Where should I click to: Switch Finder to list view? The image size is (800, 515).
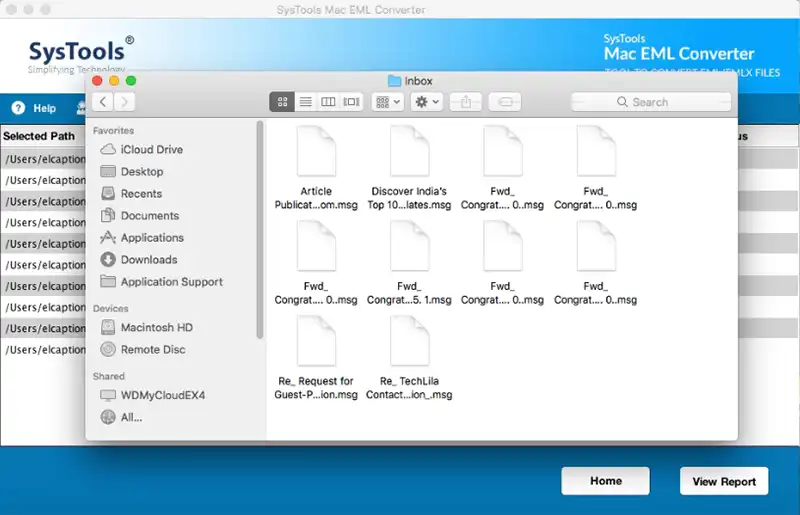pyautogui.click(x=306, y=102)
